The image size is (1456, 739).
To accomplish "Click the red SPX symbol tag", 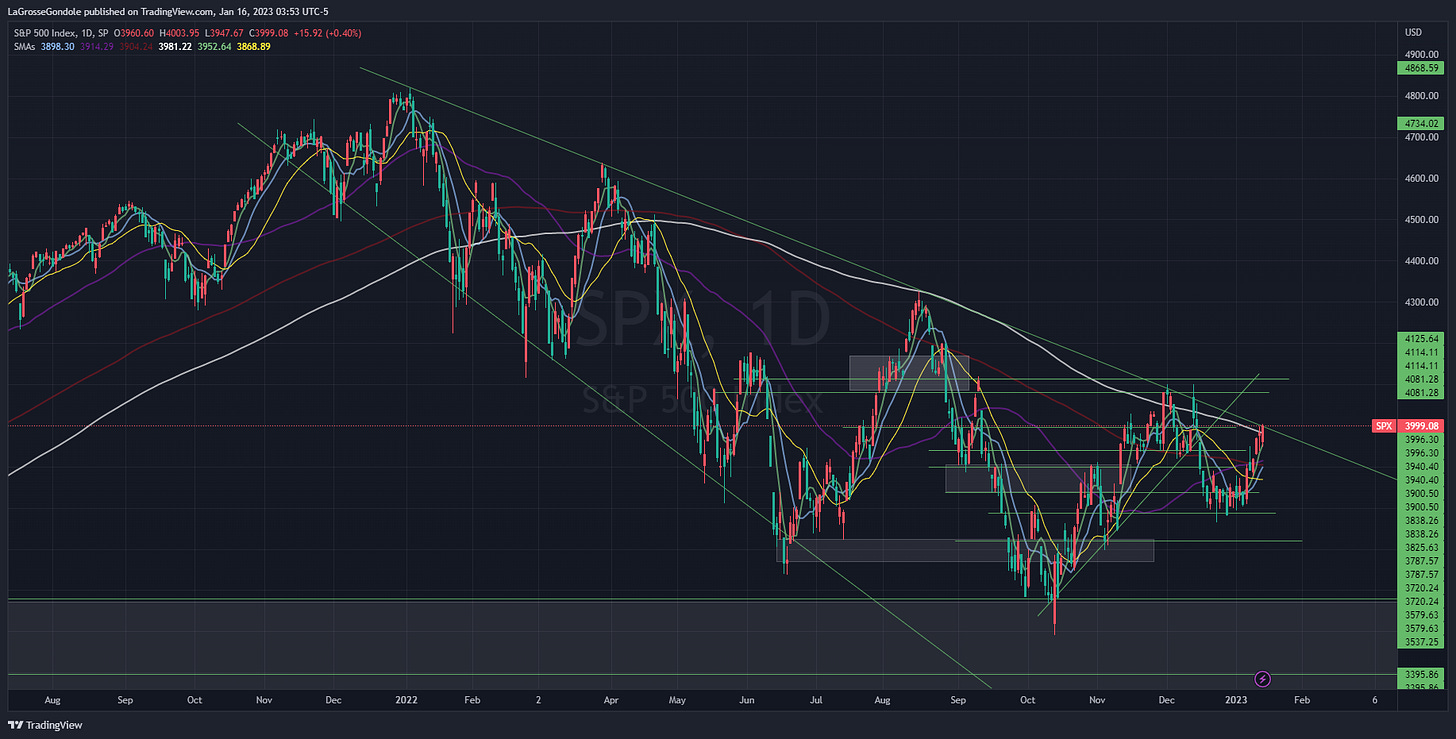I will click(1383, 426).
